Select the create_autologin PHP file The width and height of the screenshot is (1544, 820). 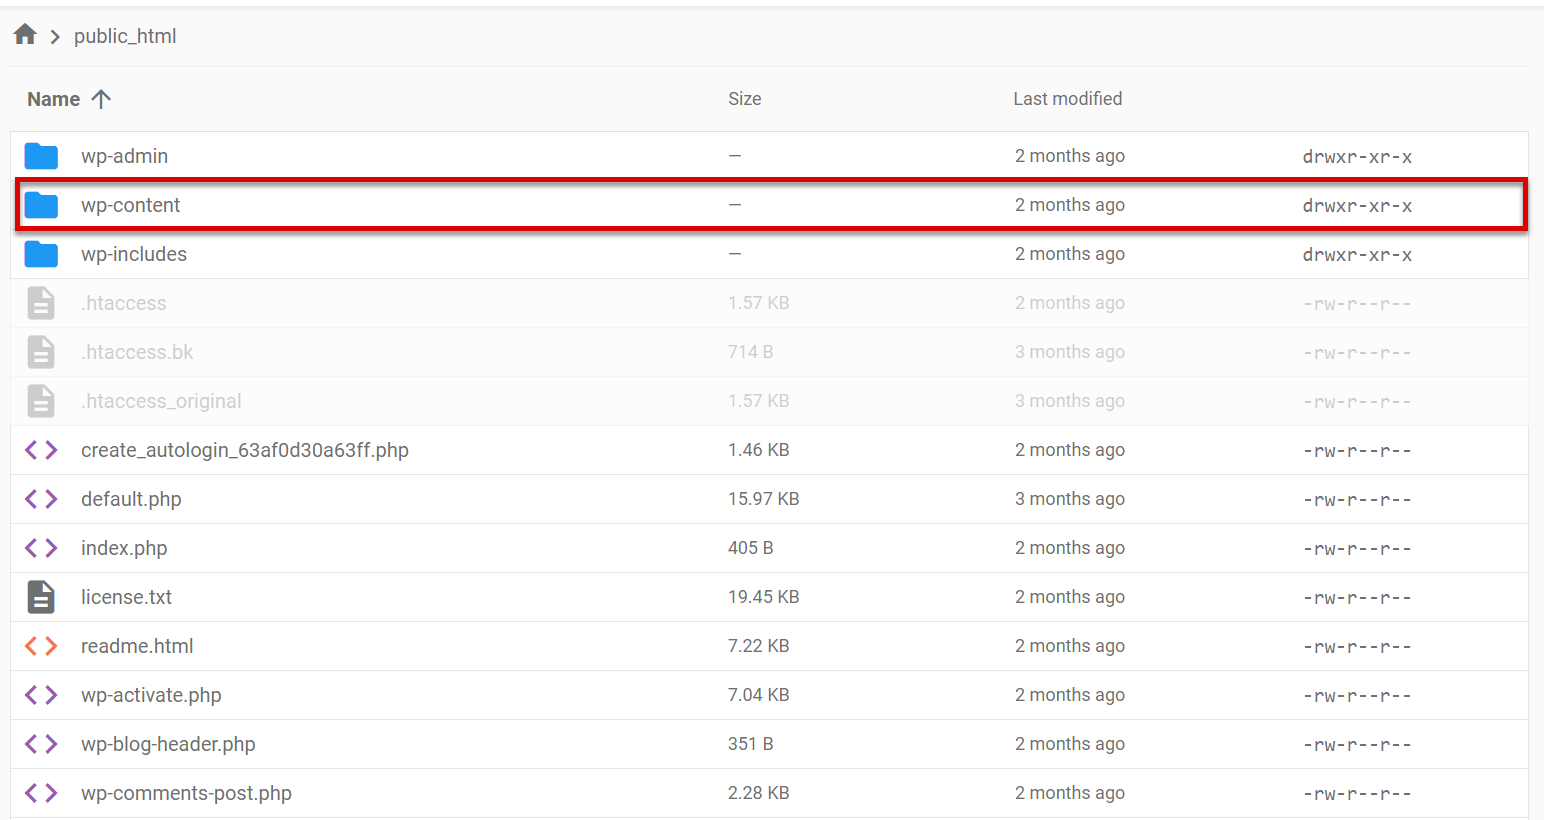(245, 450)
